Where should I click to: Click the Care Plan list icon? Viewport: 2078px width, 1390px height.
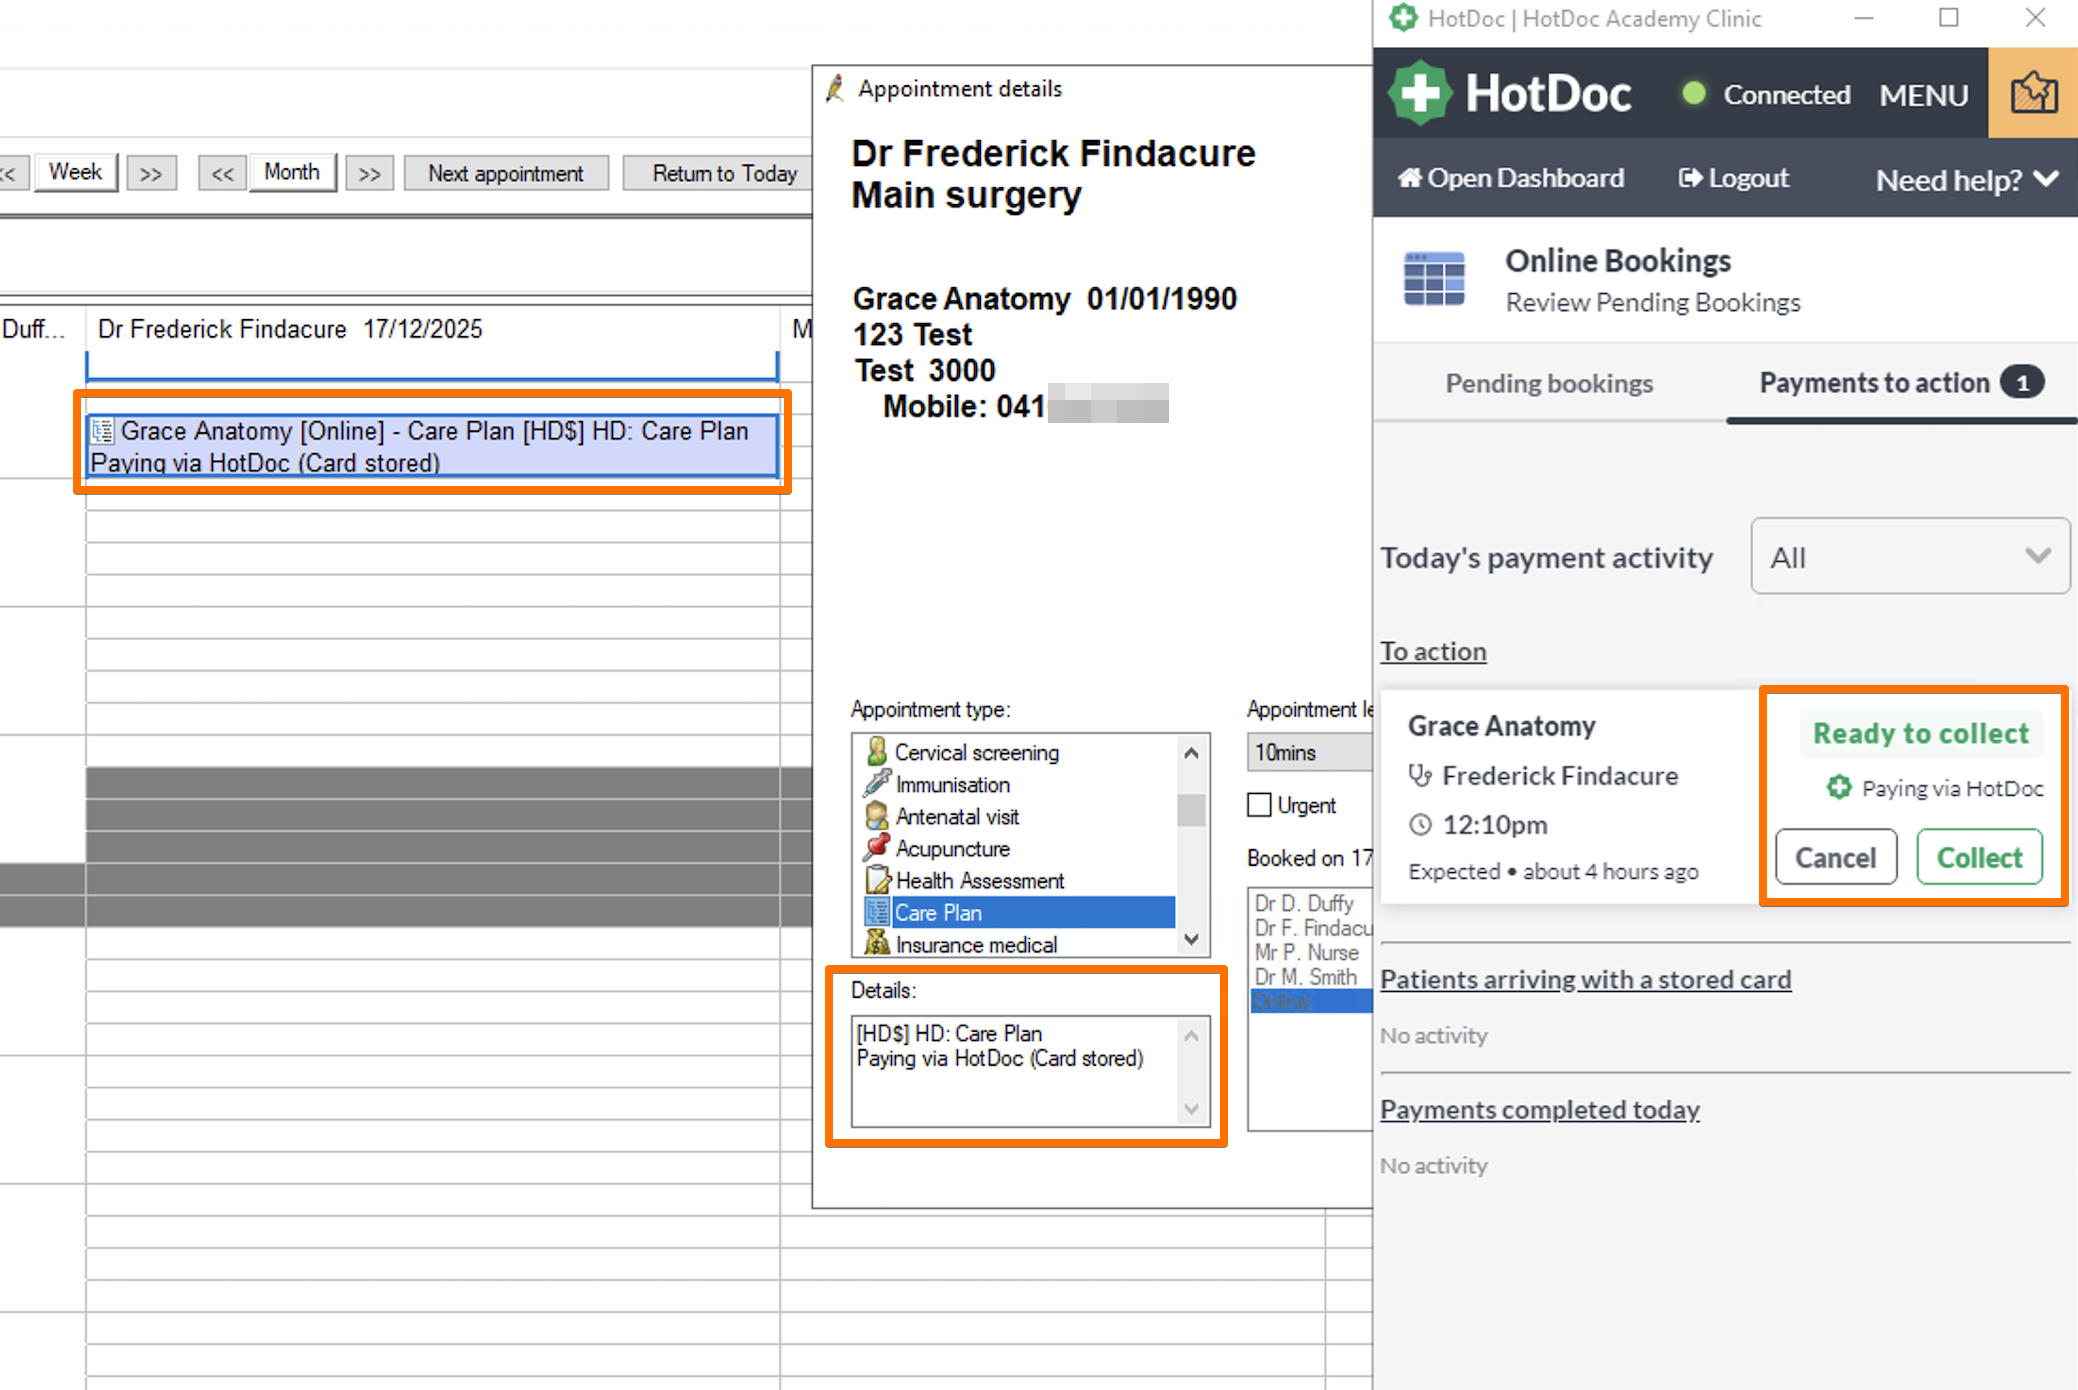tap(877, 911)
